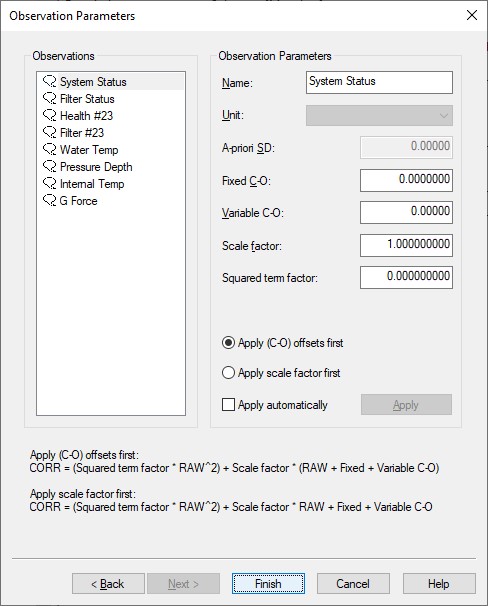The image size is (488, 606).
Task: Click the Internal Temp observation icon
Action: click(x=49, y=184)
